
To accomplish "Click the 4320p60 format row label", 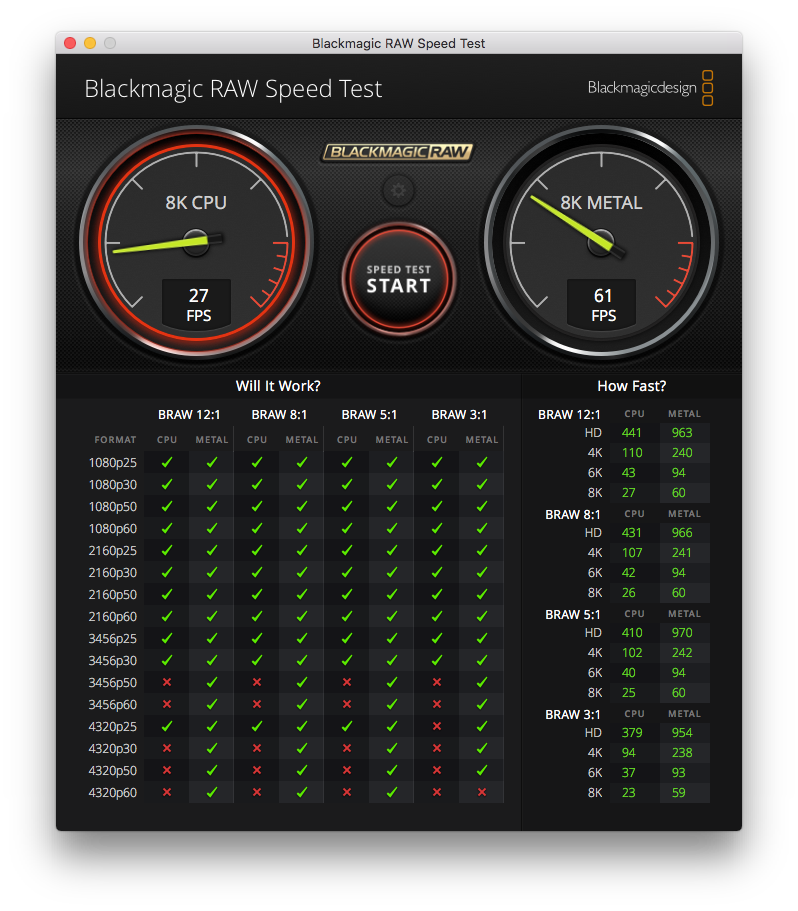I will point(113,792).
